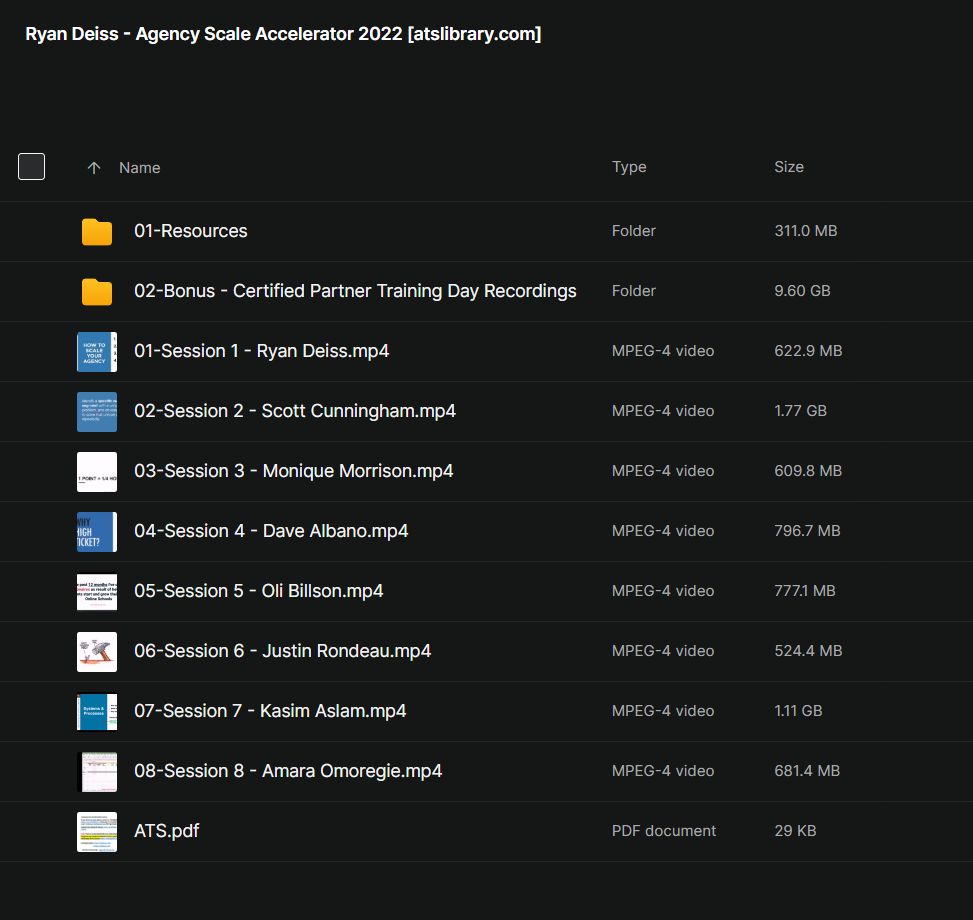
Task: Open 08-Session 8 - Amara Omoregie.mp4
Action: coord(288,770)
